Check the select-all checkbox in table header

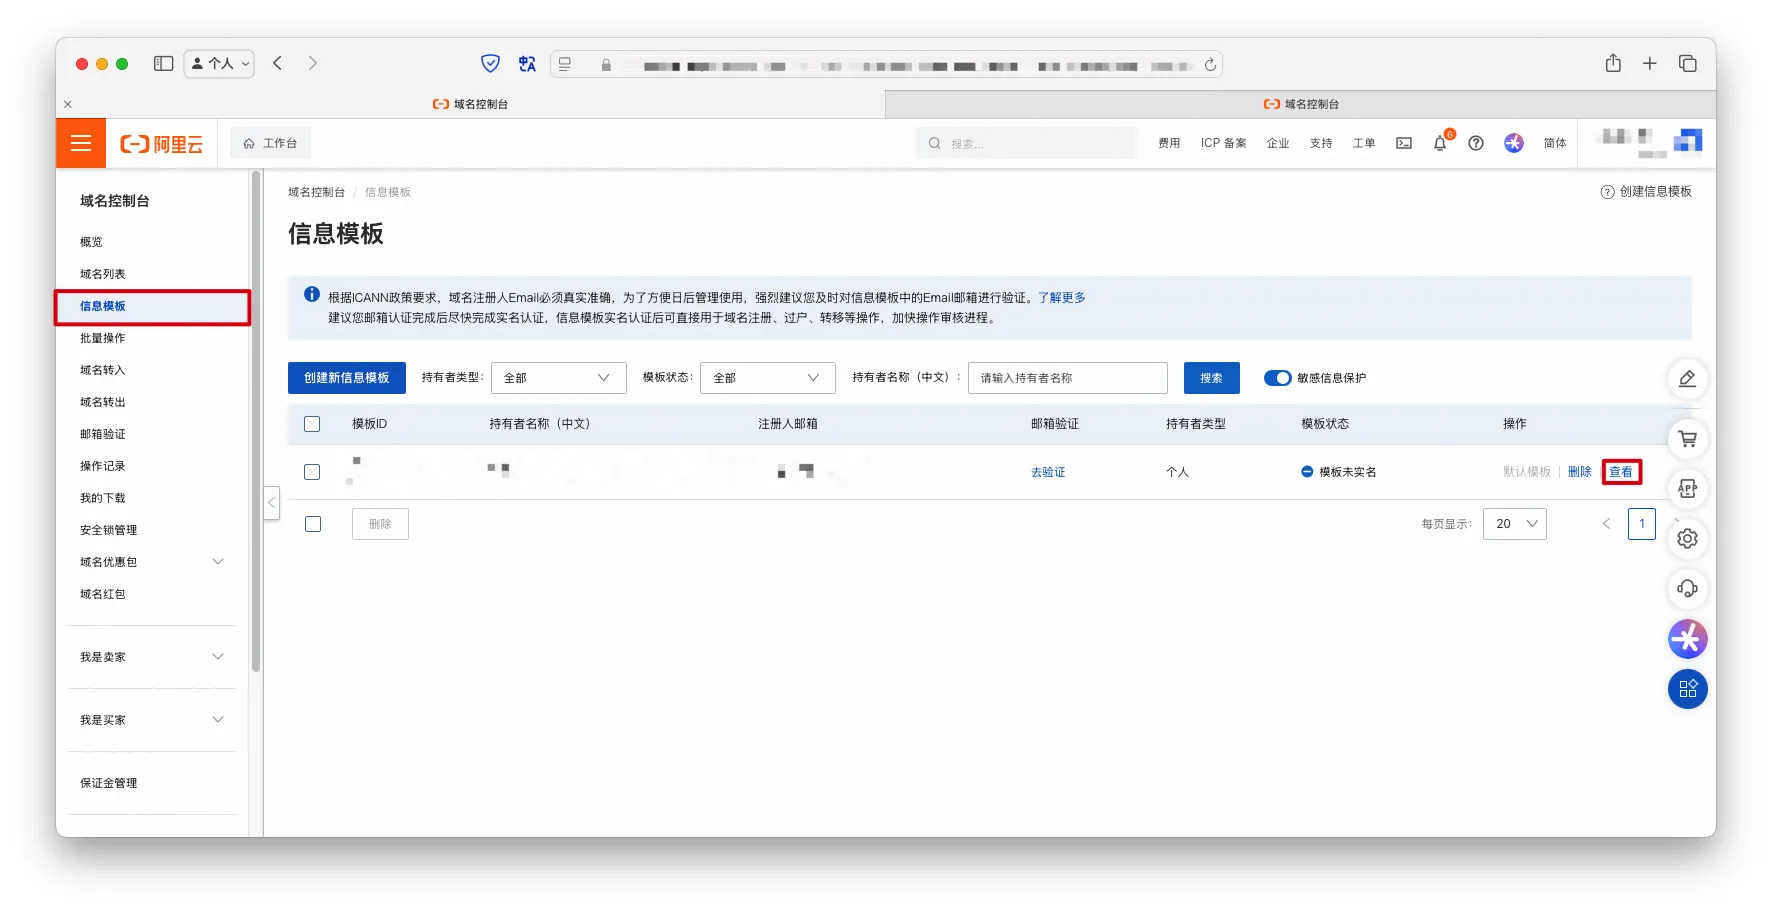[x=312, y=424]
